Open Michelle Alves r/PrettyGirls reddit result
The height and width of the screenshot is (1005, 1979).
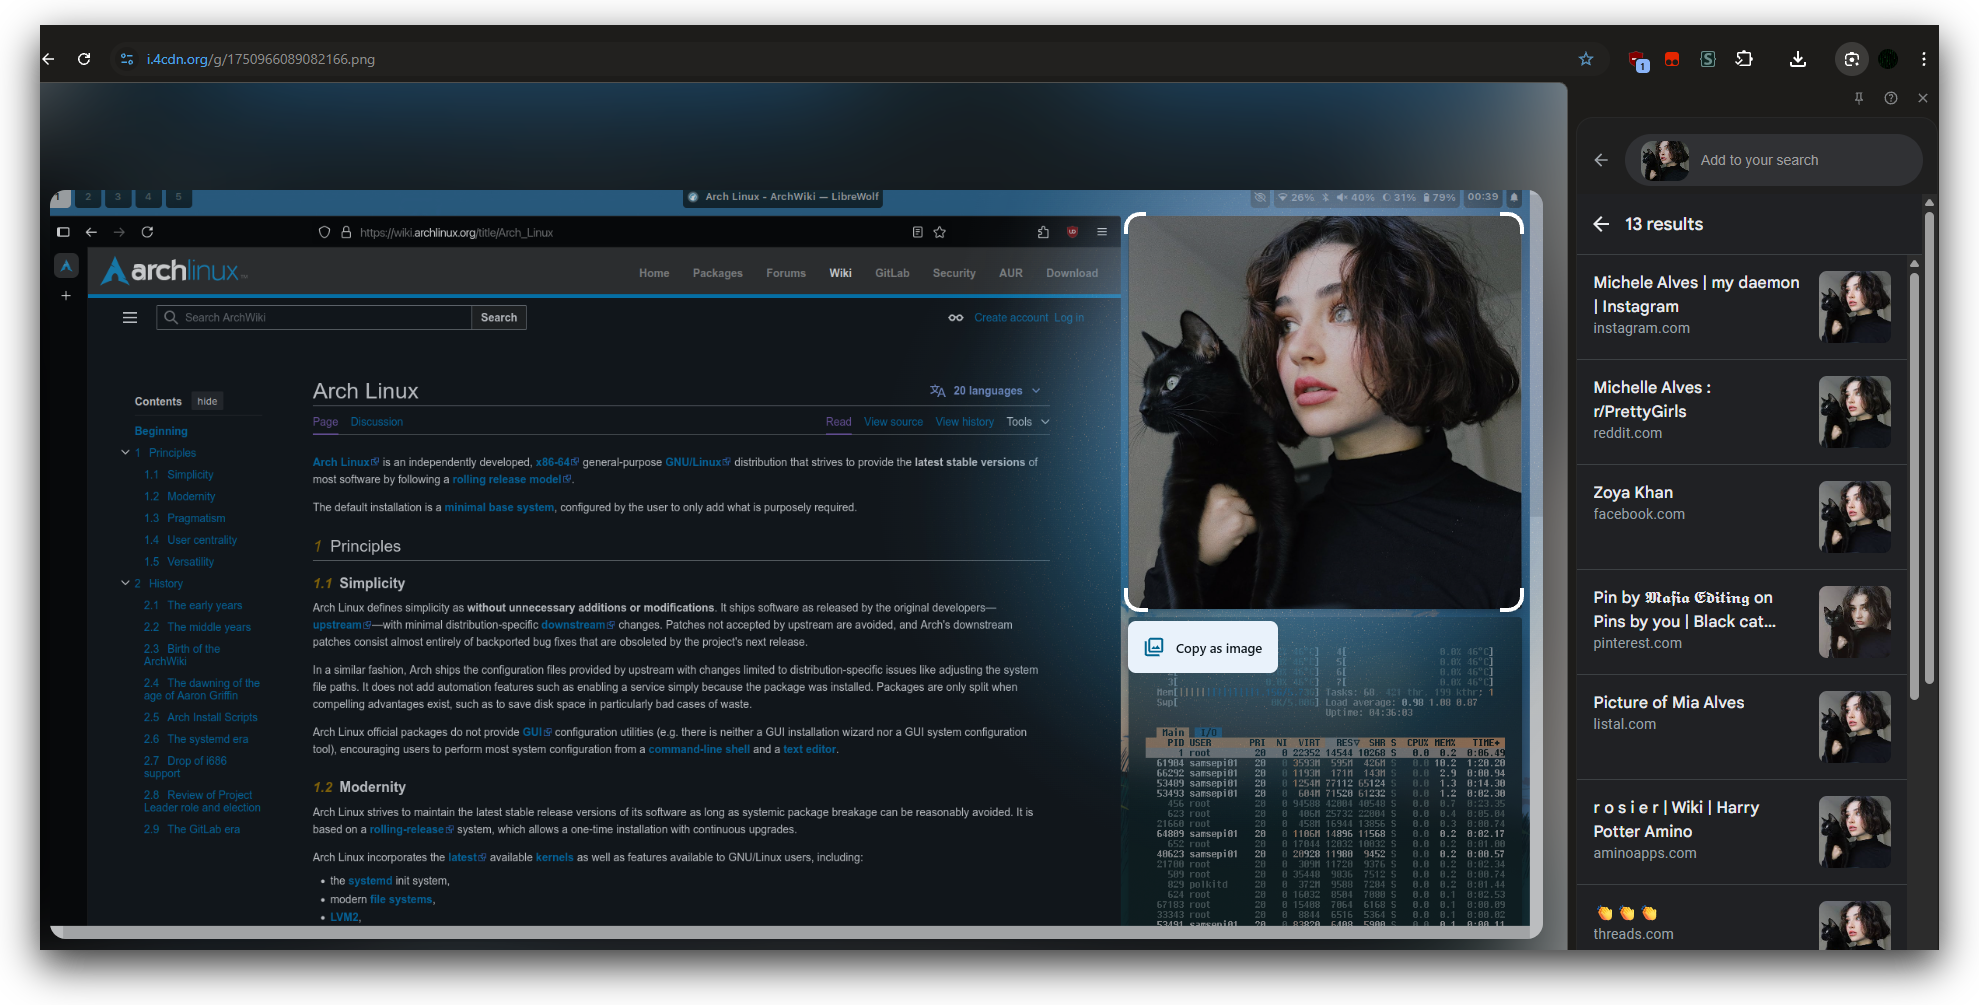(x=1742, y=411)
